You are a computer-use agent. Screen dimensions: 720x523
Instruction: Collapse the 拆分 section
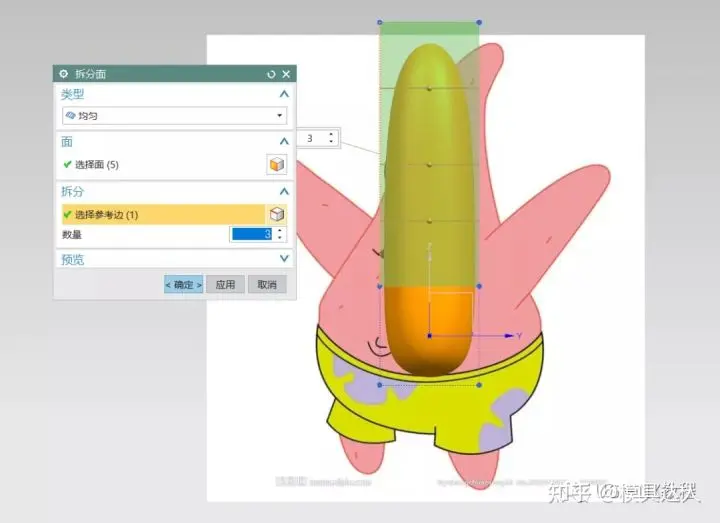tap(284, 191)
